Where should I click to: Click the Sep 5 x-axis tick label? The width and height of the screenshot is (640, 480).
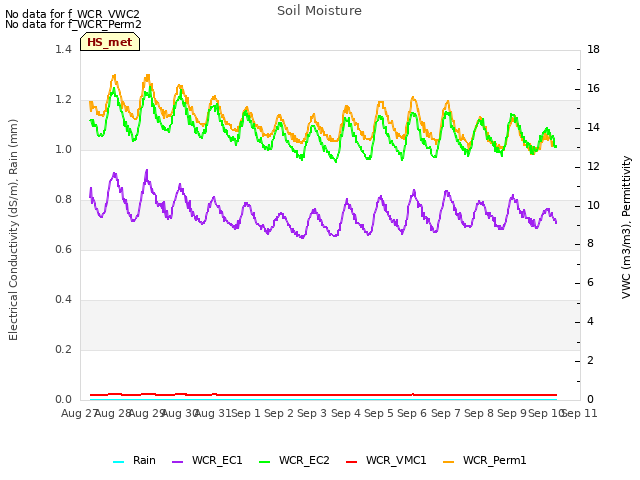(379, 413)
